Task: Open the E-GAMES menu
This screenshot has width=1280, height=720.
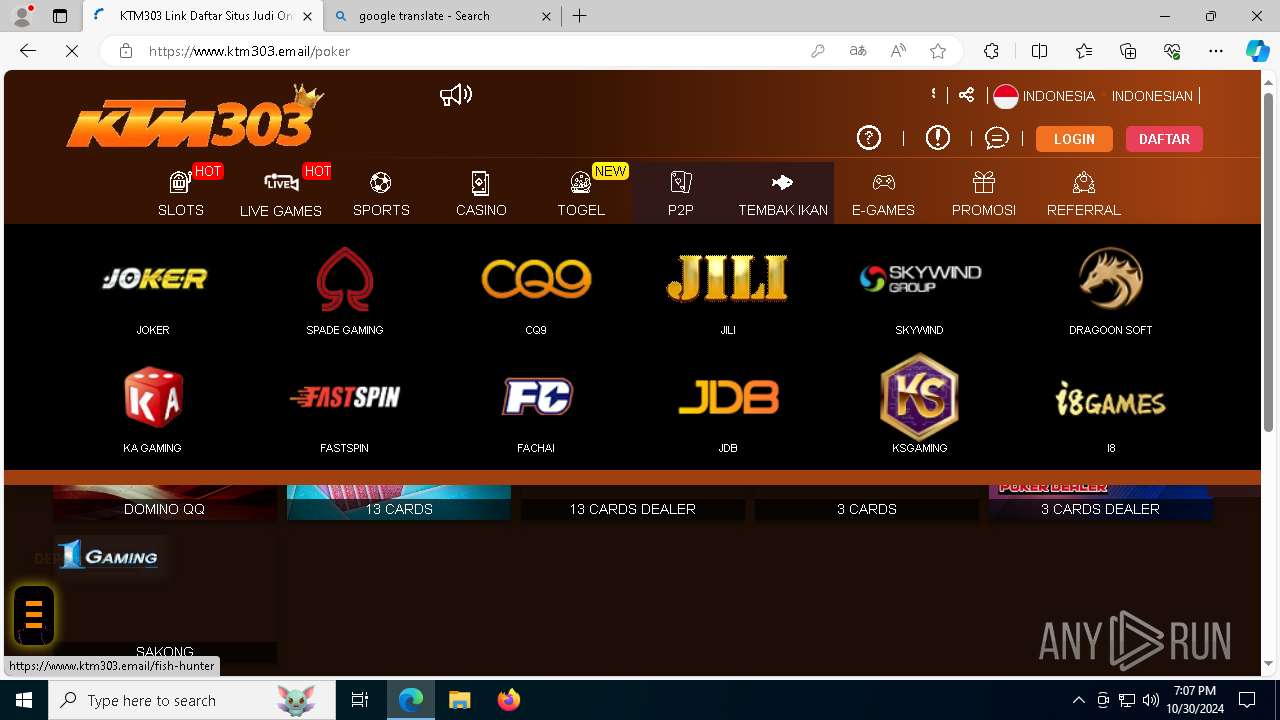Action: click(x=883, y=193)
